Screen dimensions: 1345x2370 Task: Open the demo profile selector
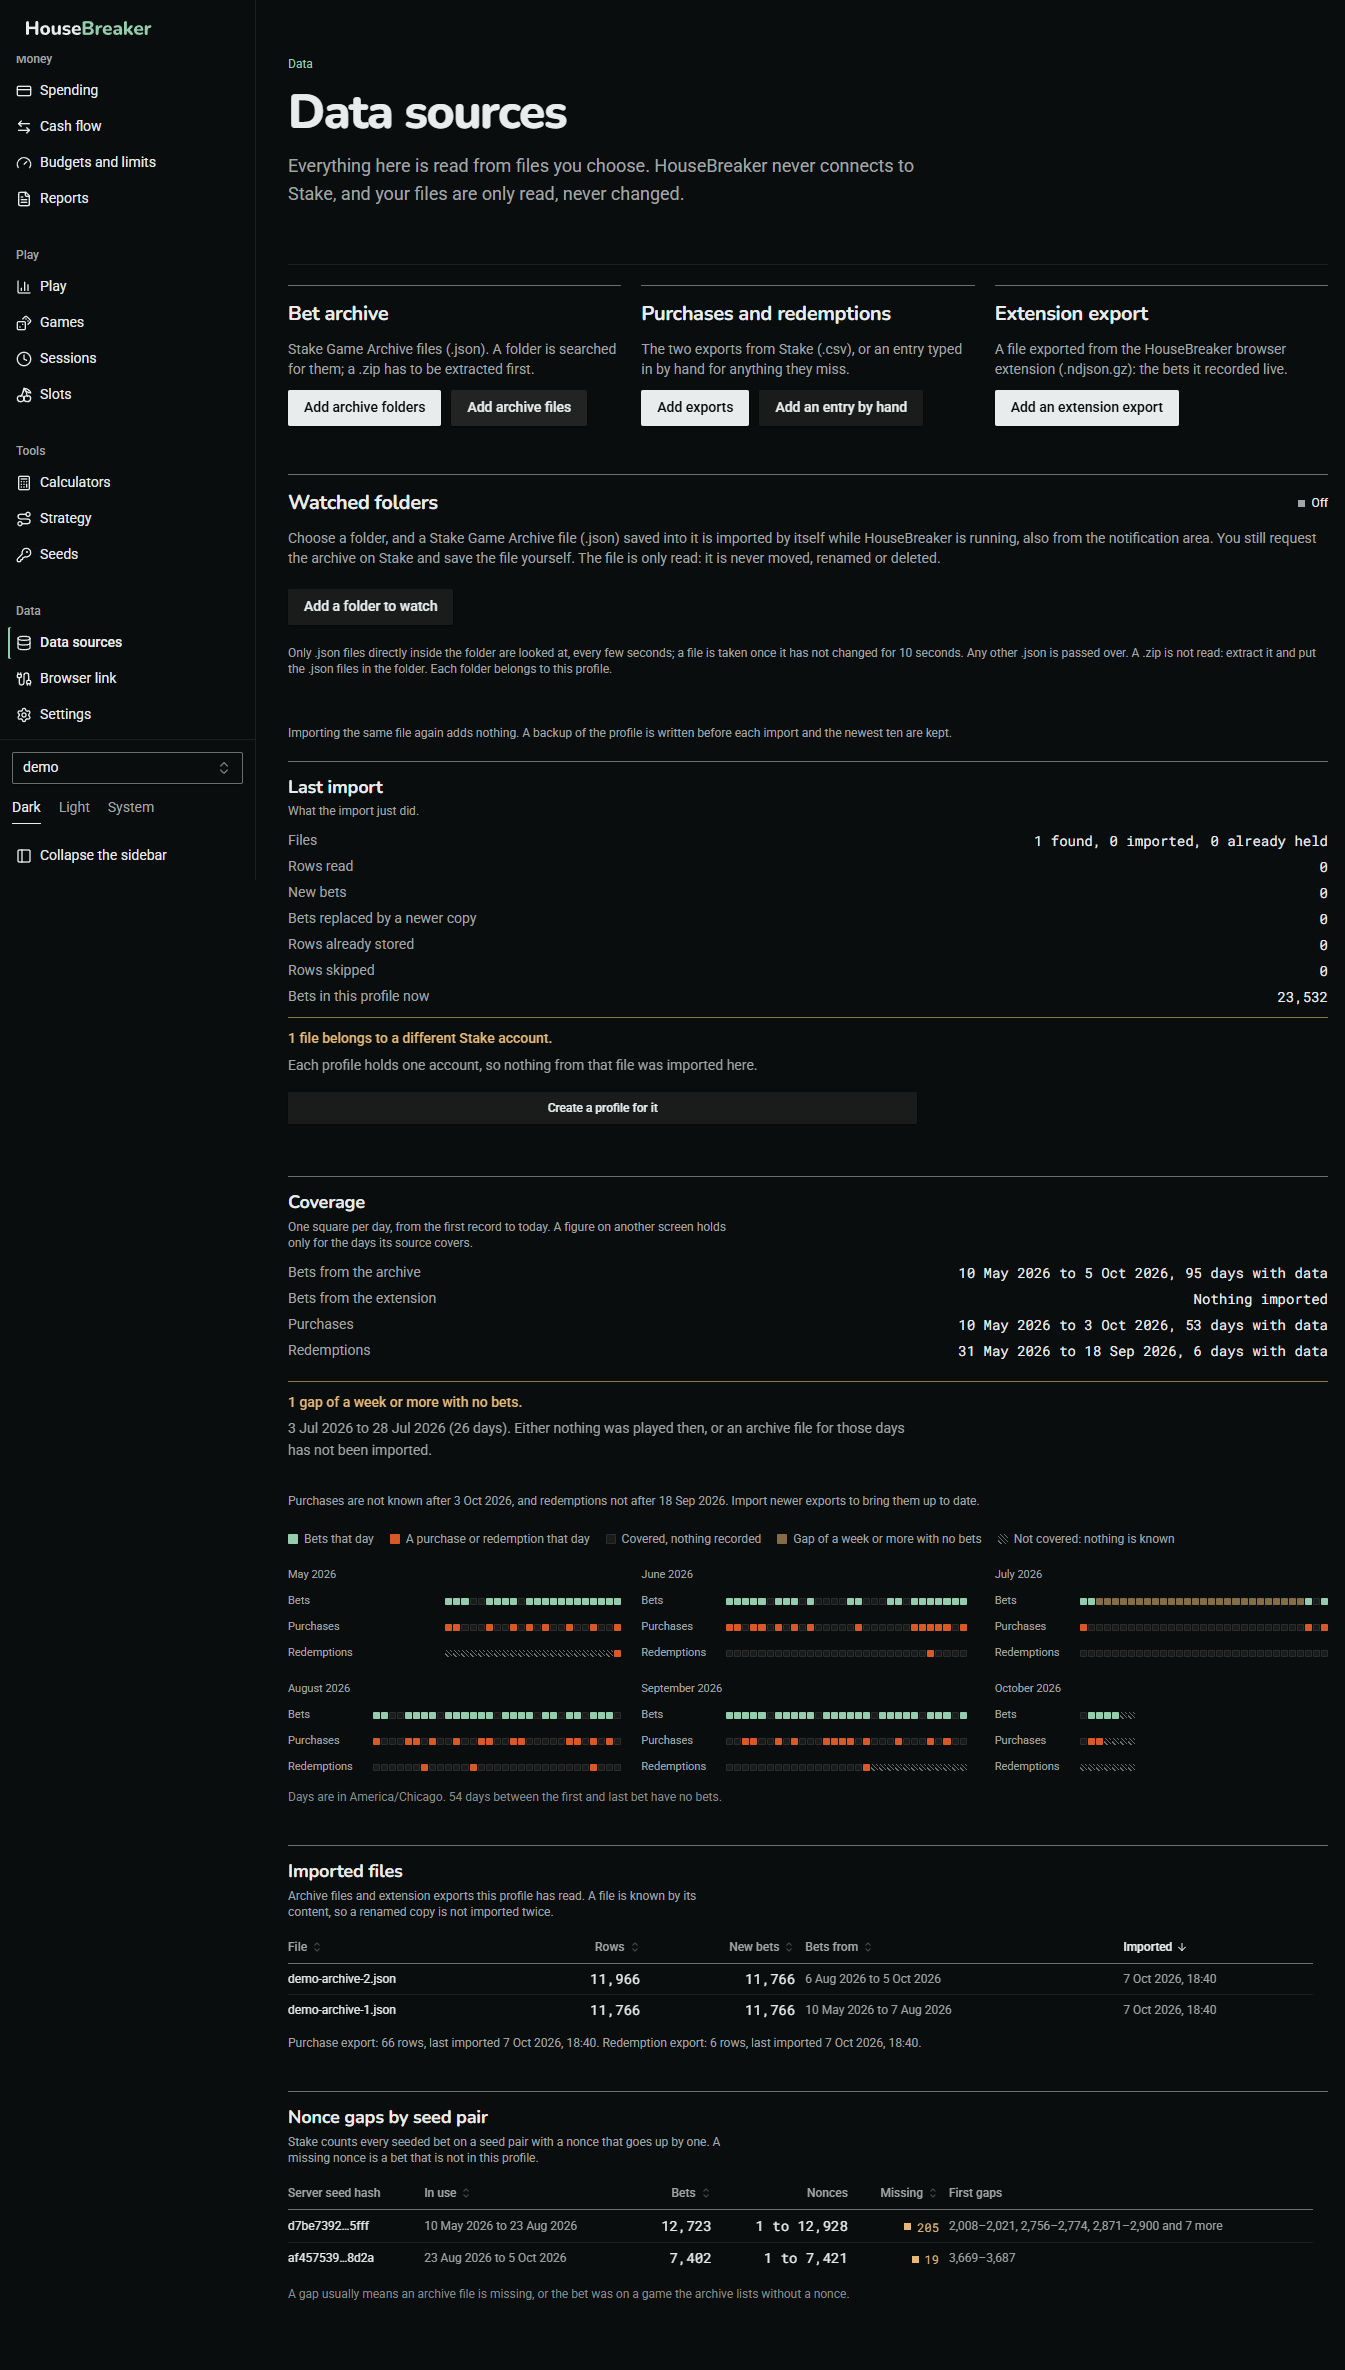[x=127, y=768]
